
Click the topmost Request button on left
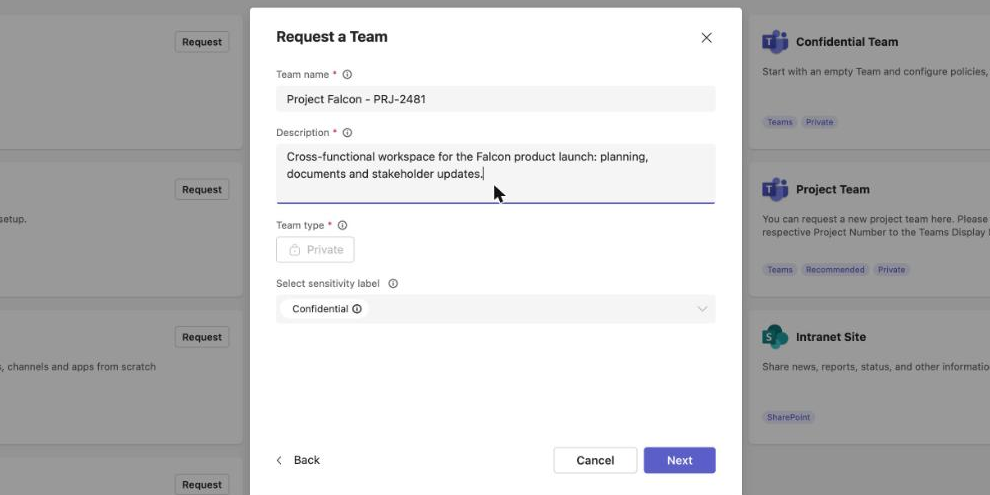pyautogui.click(x=202, y=42)
